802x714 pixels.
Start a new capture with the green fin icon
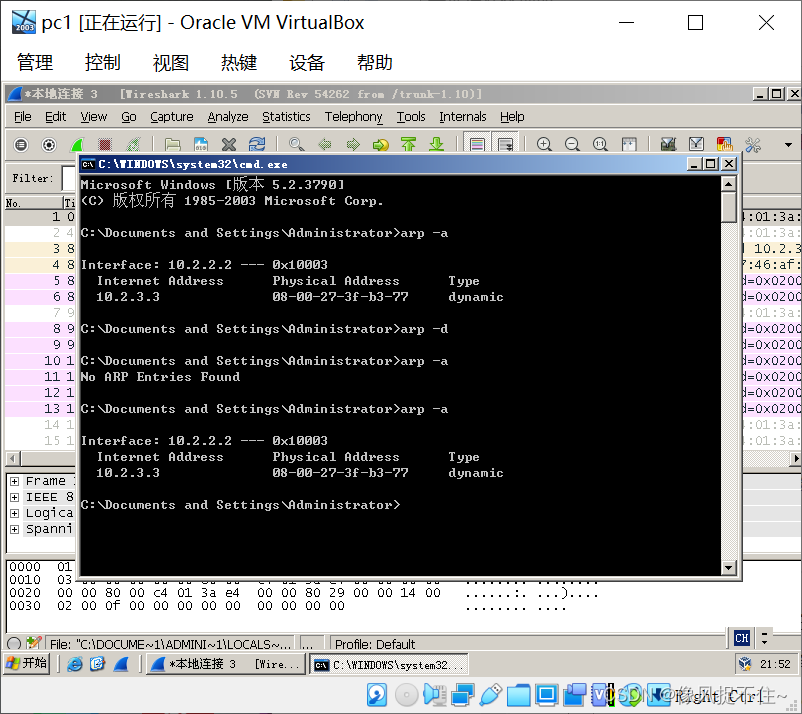tap(77, 145)
